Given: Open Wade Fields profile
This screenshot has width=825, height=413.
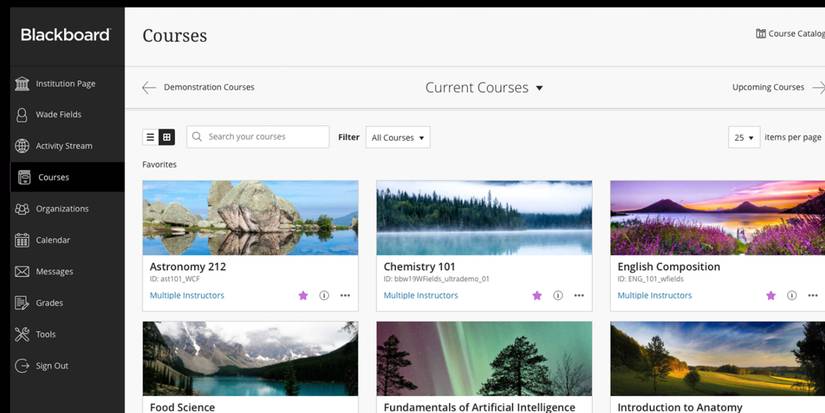Looking at the screenshot, I should 58,115.
